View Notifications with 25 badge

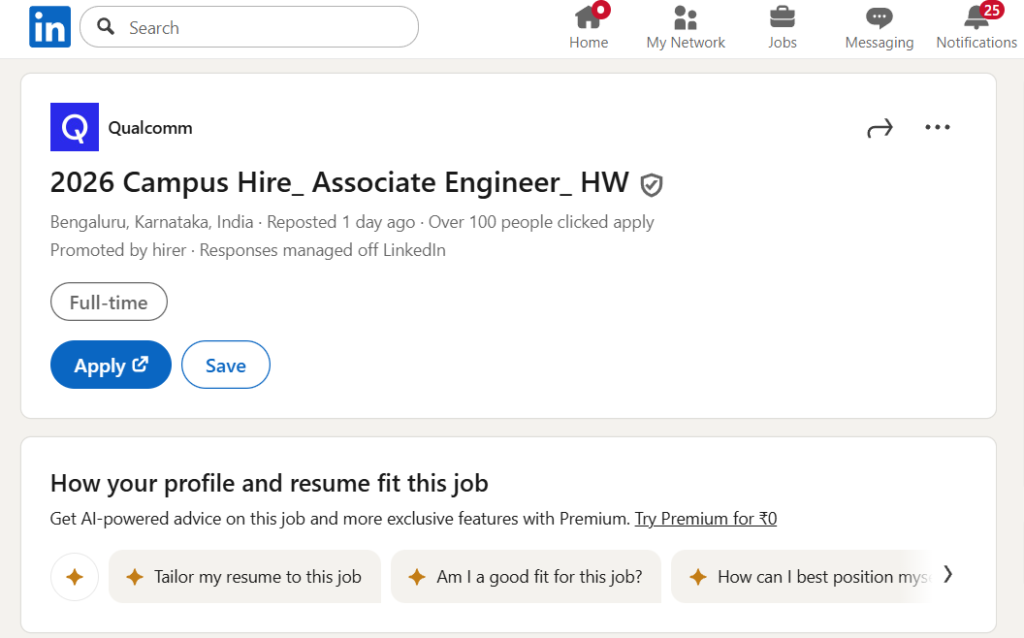(x=976, y=27)
